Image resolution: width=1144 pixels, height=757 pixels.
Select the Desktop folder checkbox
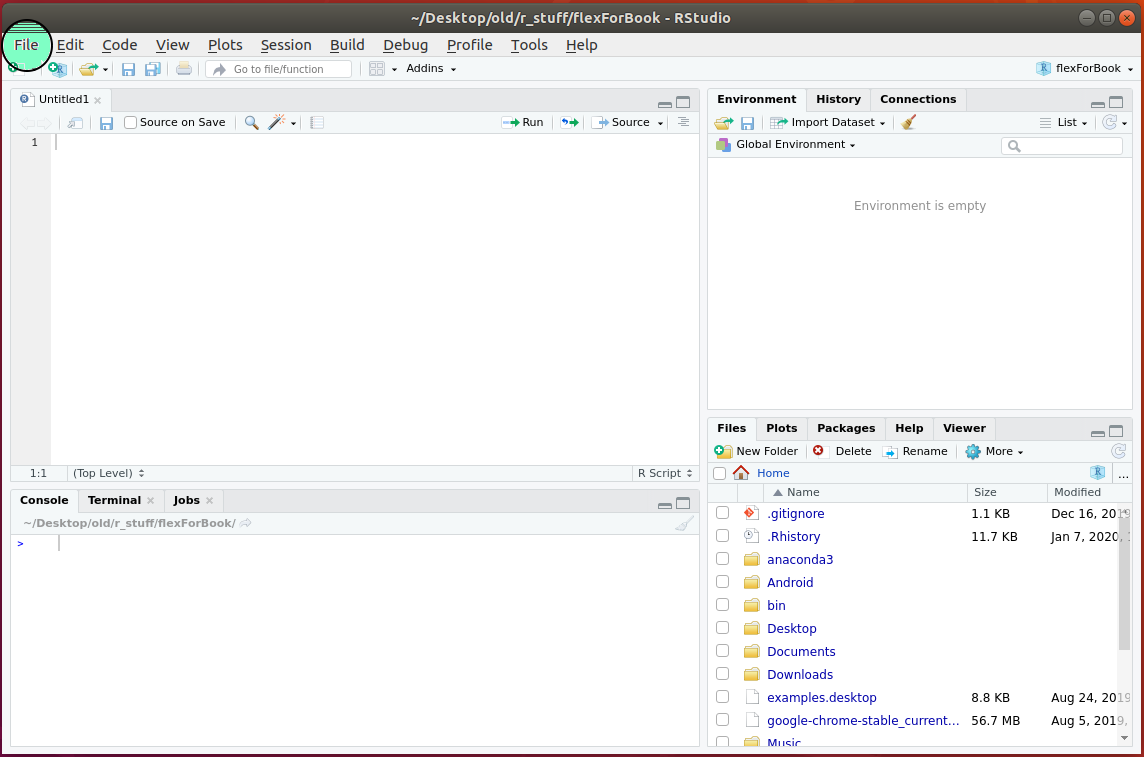[722, 628]
